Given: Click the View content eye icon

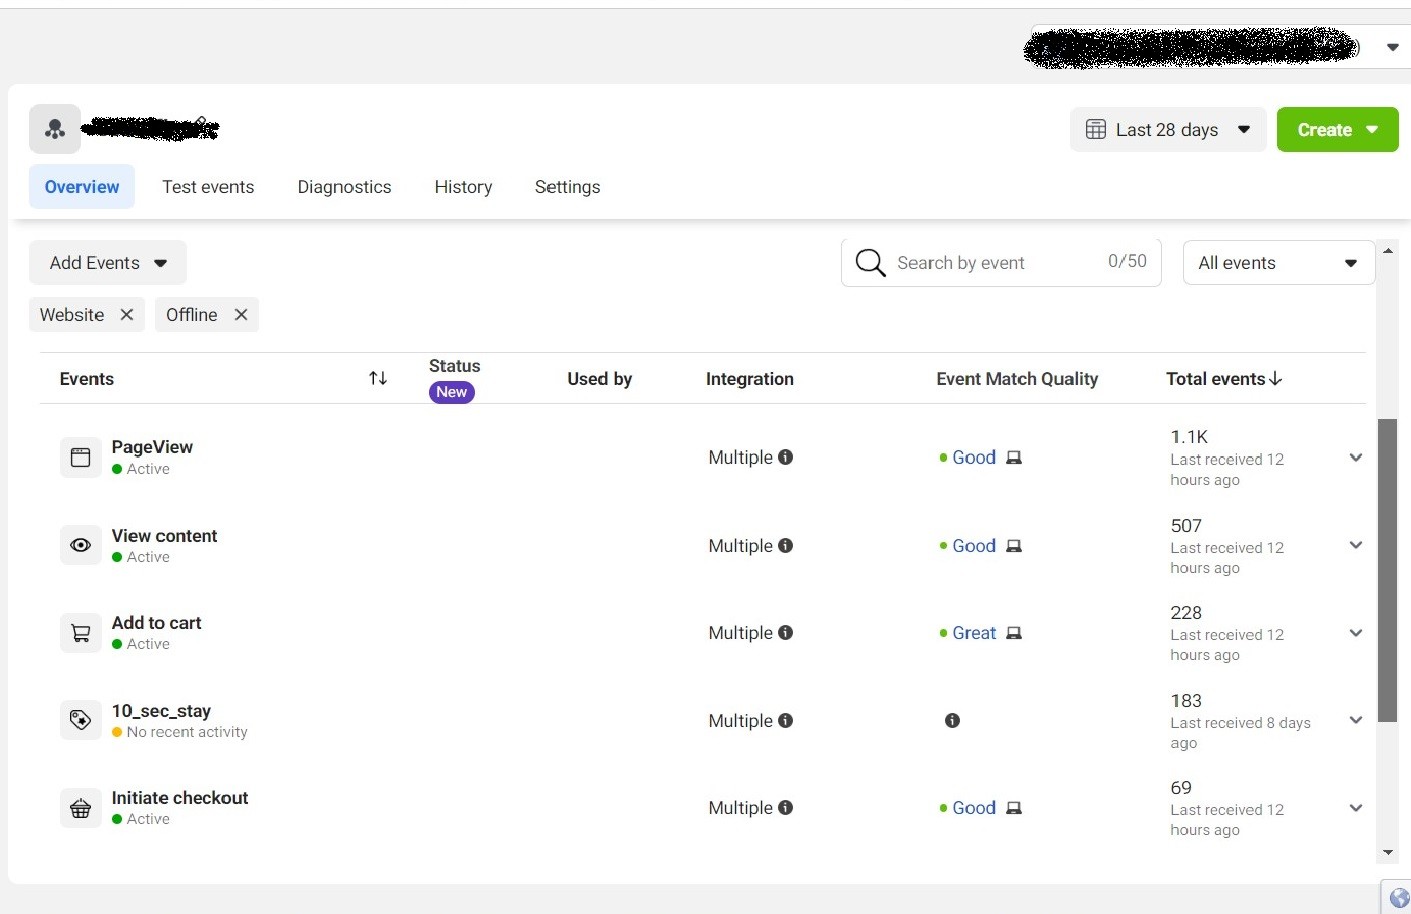Looking at the screenshot, I should tap(80, 545).
